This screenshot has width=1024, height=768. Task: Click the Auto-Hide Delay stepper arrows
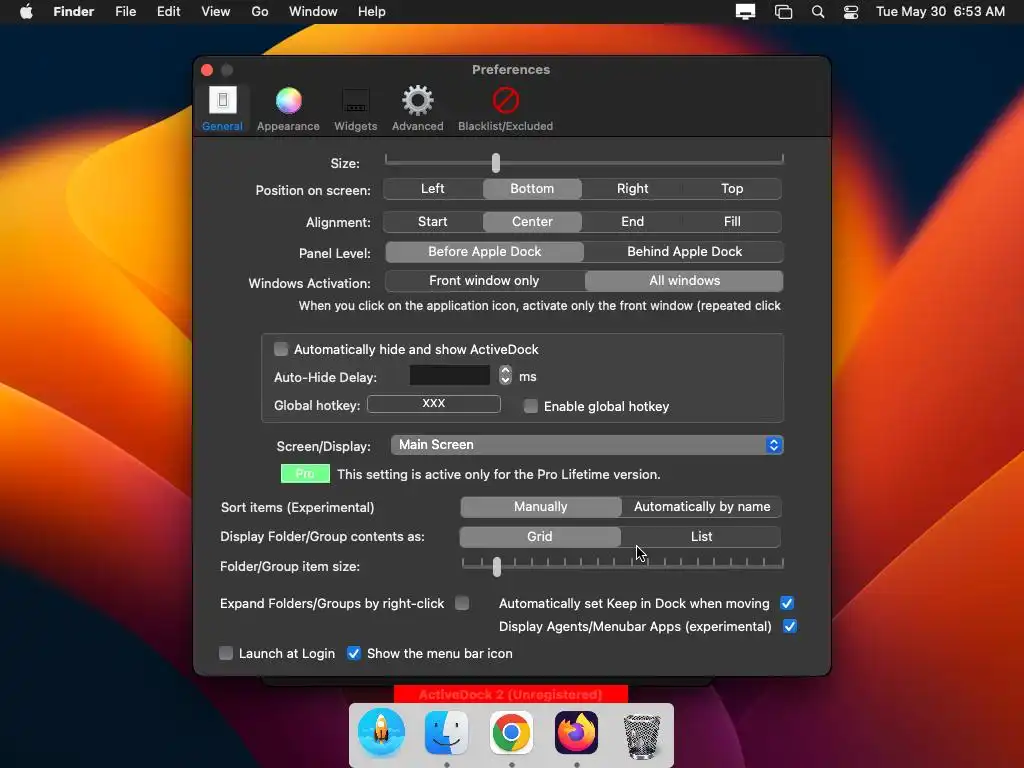tap(505, 375)
